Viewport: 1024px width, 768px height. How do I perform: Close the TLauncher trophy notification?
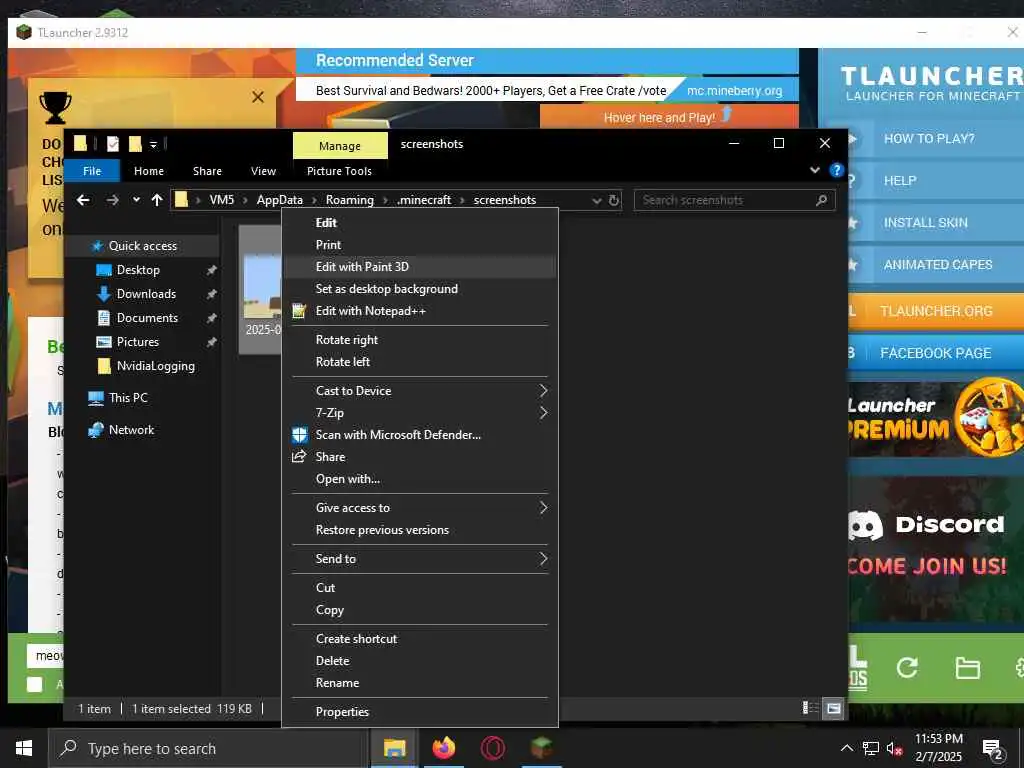point(258,97)
